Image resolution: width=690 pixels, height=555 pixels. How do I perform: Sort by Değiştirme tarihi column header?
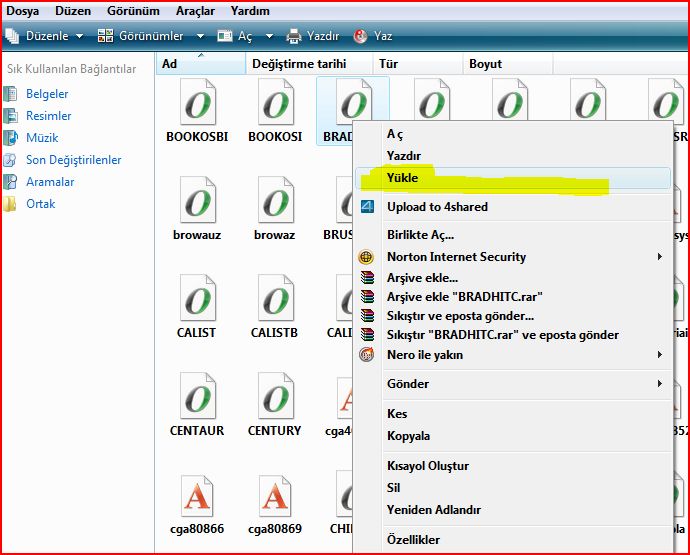tap(299, 64)
